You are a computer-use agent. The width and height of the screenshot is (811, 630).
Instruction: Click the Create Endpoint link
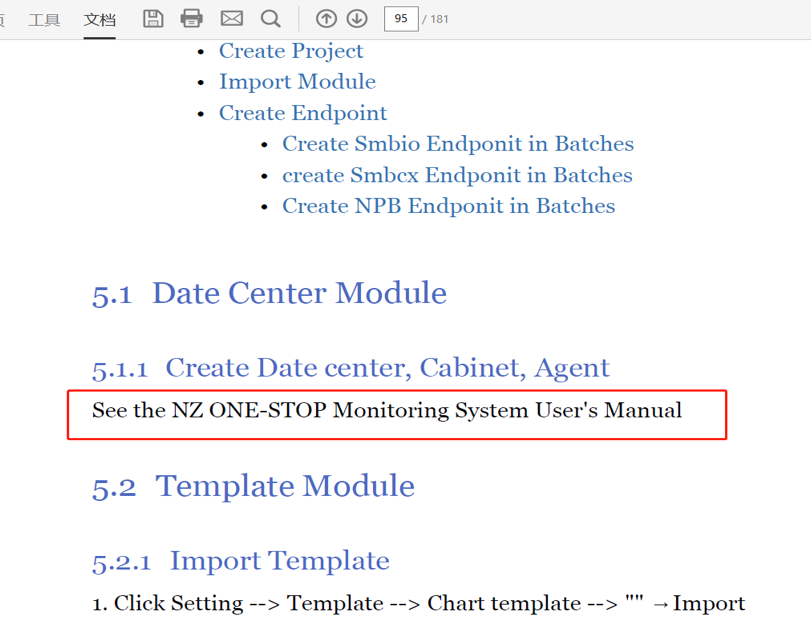click(303, 113)
